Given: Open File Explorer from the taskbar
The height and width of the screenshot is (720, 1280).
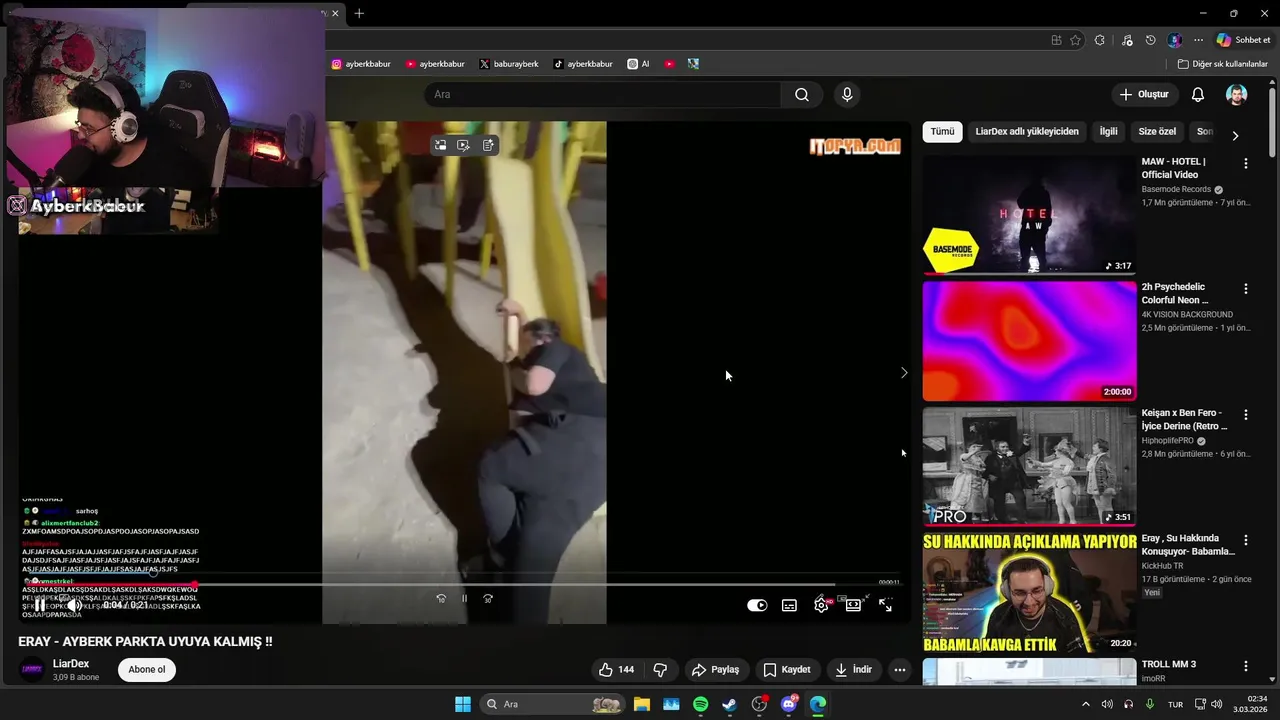Looking at the screenshot, I should click(641, 704).
